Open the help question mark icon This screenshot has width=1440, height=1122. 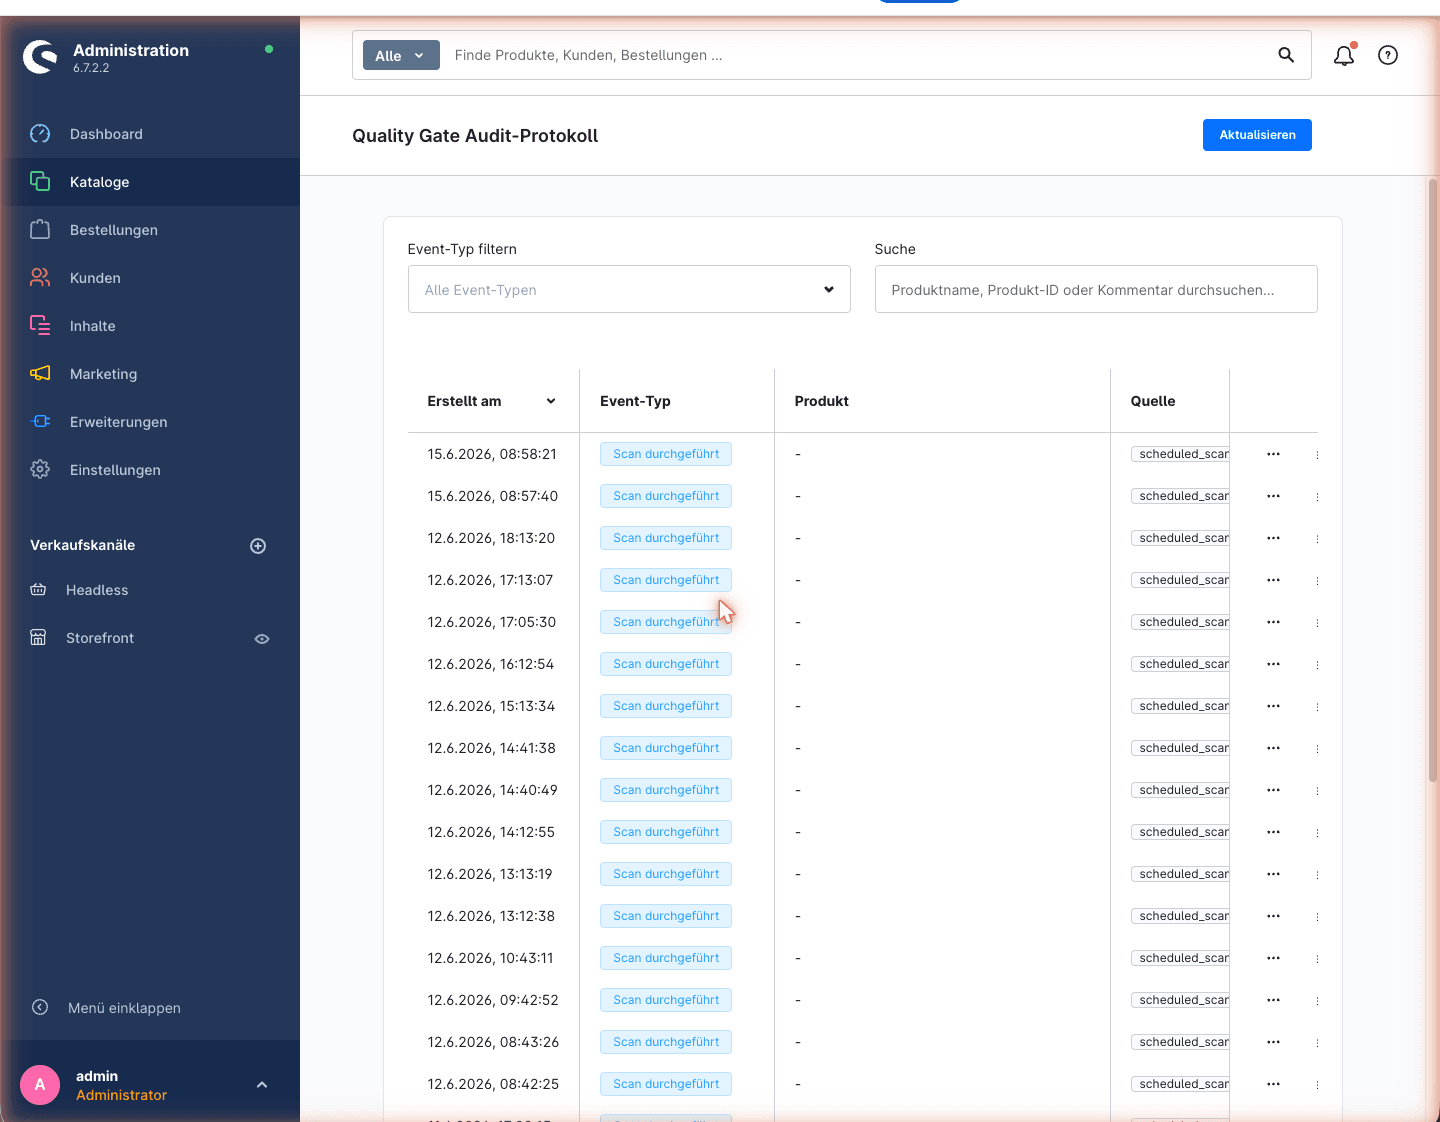pos(1388,55)
